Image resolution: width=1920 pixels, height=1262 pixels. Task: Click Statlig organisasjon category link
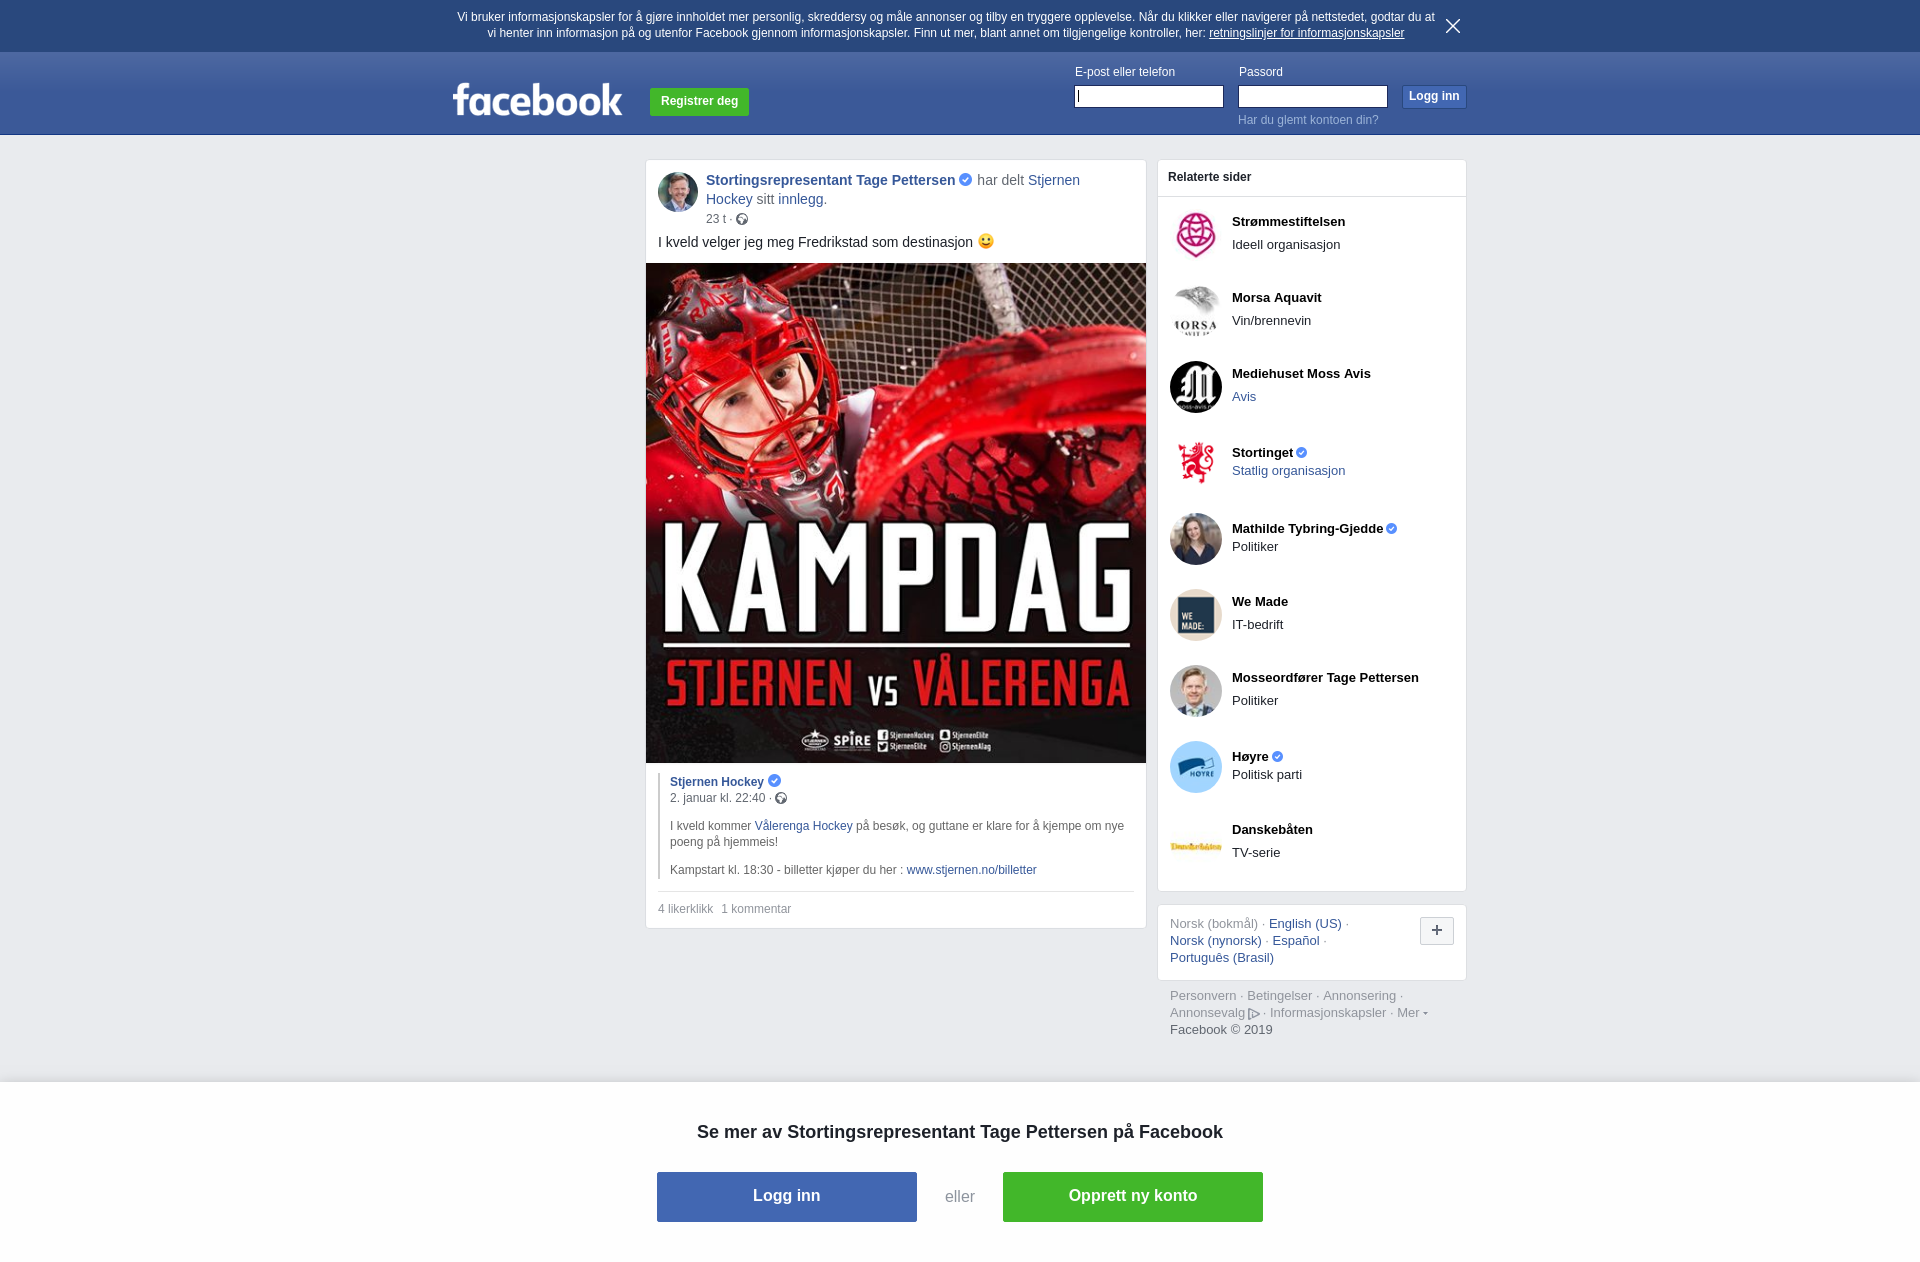(x=1288, y=471)
